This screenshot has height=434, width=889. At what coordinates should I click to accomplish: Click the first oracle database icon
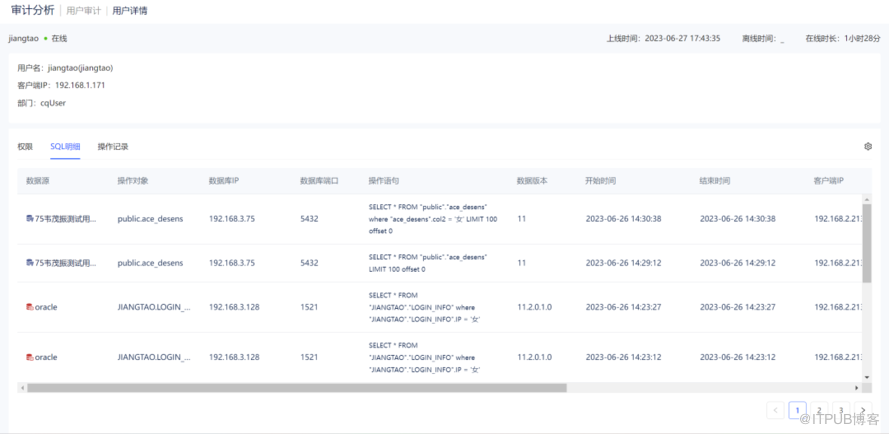29,307
